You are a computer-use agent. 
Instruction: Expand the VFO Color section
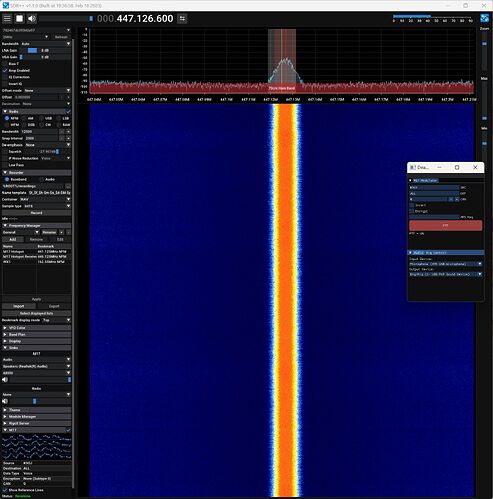click(x=36, y=328)
